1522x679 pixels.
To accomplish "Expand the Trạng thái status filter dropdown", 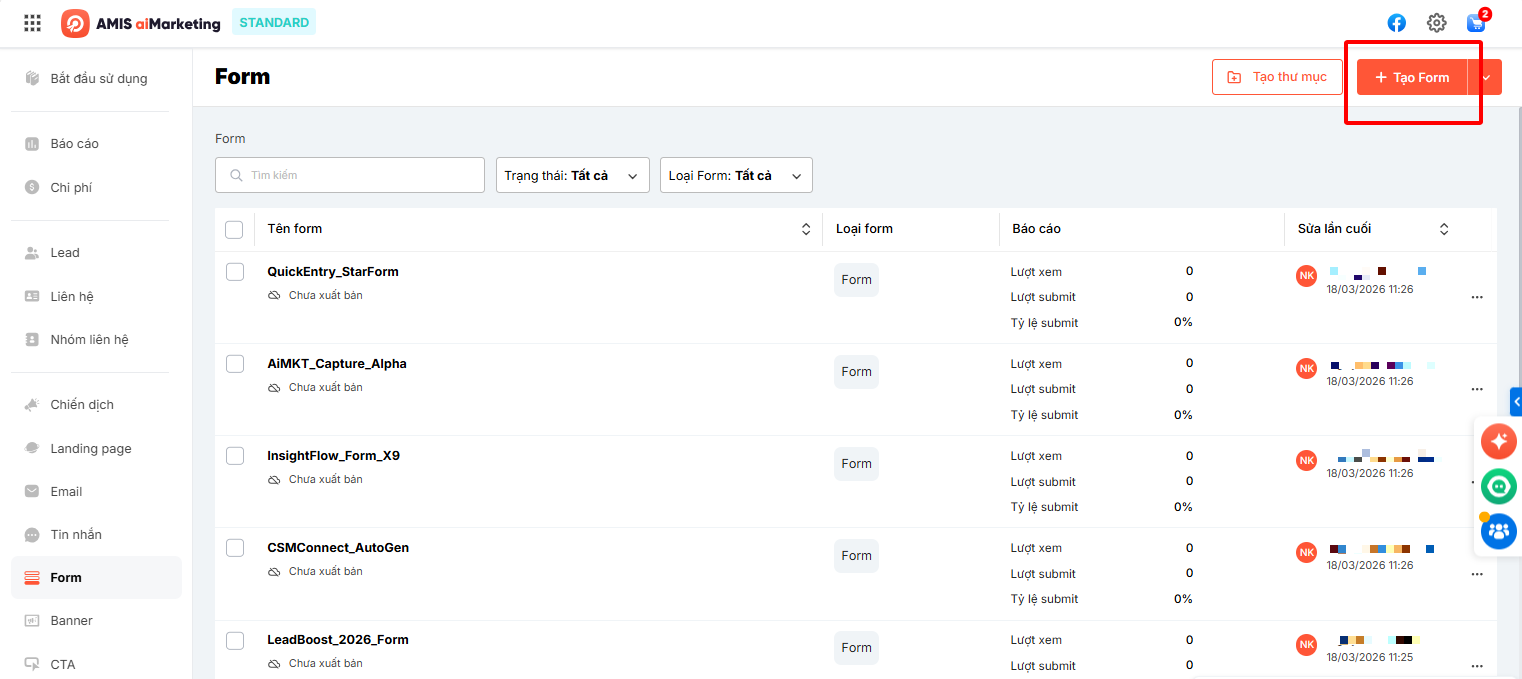I will (x=572, y=175).
